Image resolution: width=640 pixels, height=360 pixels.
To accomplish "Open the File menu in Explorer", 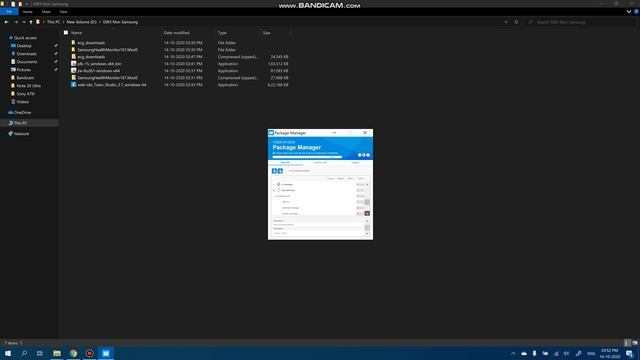I will pos(9,12).
